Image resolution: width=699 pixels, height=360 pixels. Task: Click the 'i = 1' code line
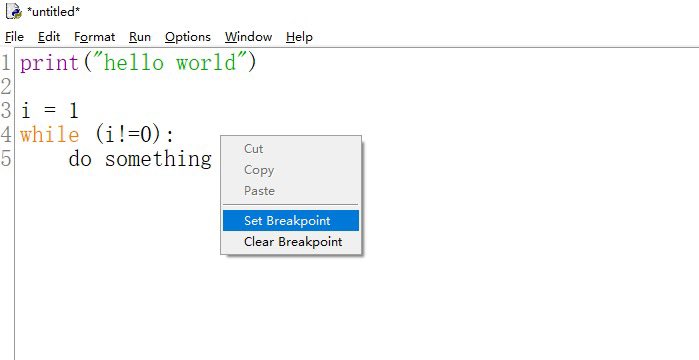[x=49, y=110]
